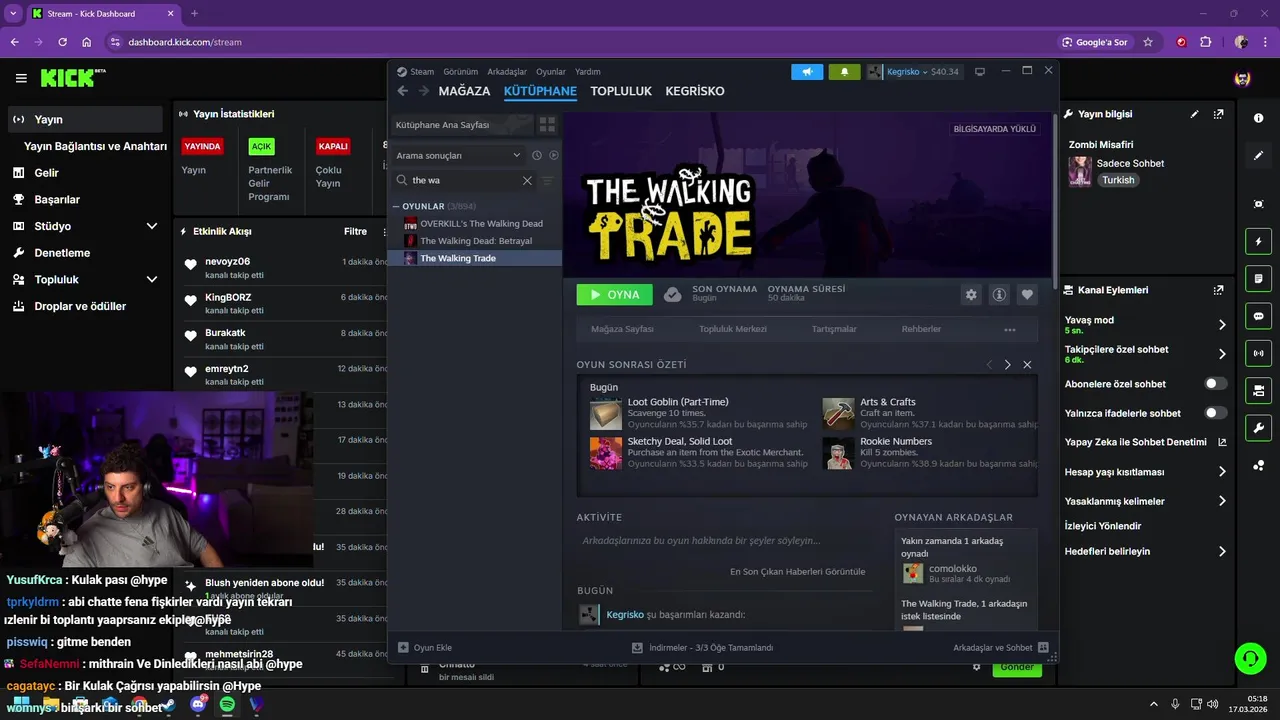Edit stream info with pencil icon
Screen dimensions: 1280x720
coord(1194,114)
